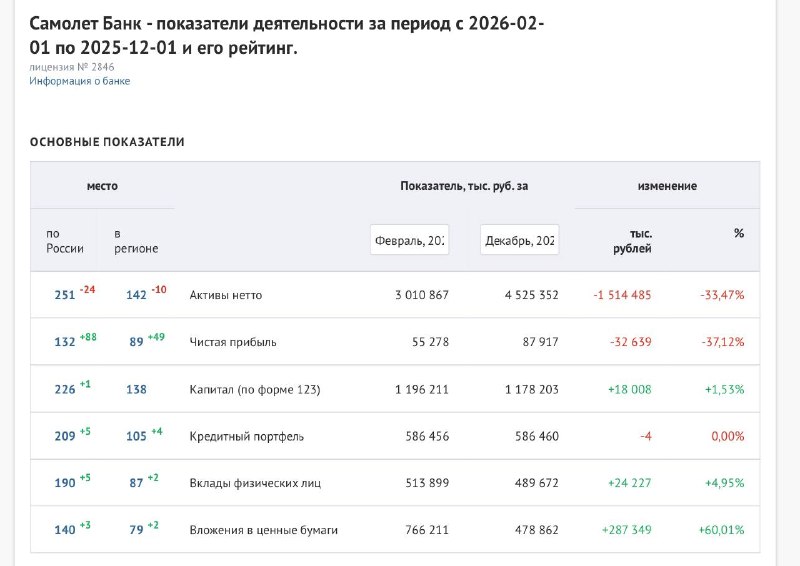Image resolution: width=800 pixels, height=566 pixels.
Task: Select the value '1 178 203'
Action: (532, 389)
